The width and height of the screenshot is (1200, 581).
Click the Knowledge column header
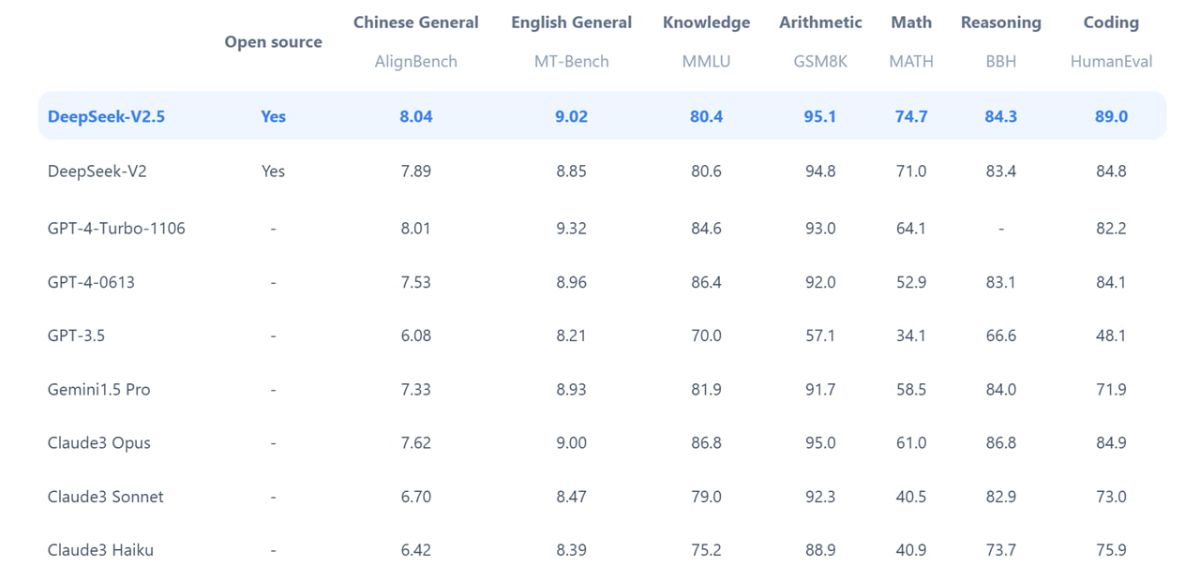(706, 22)
